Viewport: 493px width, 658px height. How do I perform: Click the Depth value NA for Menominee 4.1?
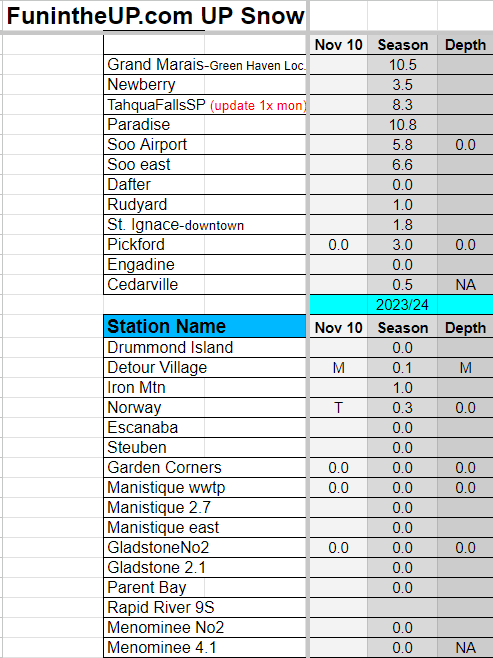[x=465, y=648]
